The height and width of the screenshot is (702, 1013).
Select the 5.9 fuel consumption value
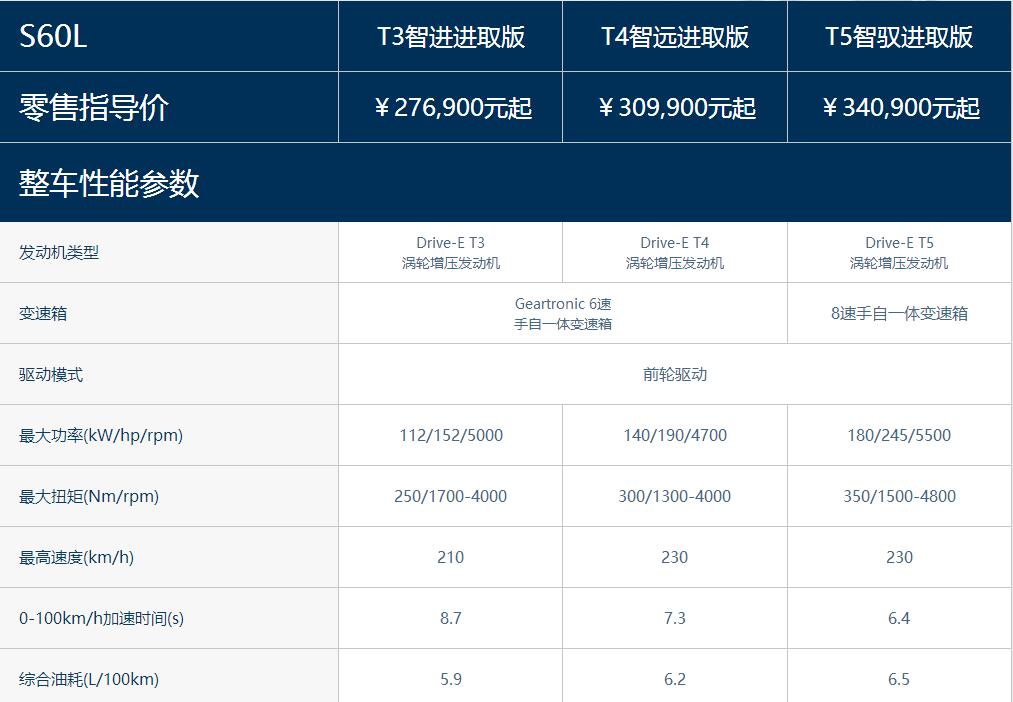click(x=451, y=679)
